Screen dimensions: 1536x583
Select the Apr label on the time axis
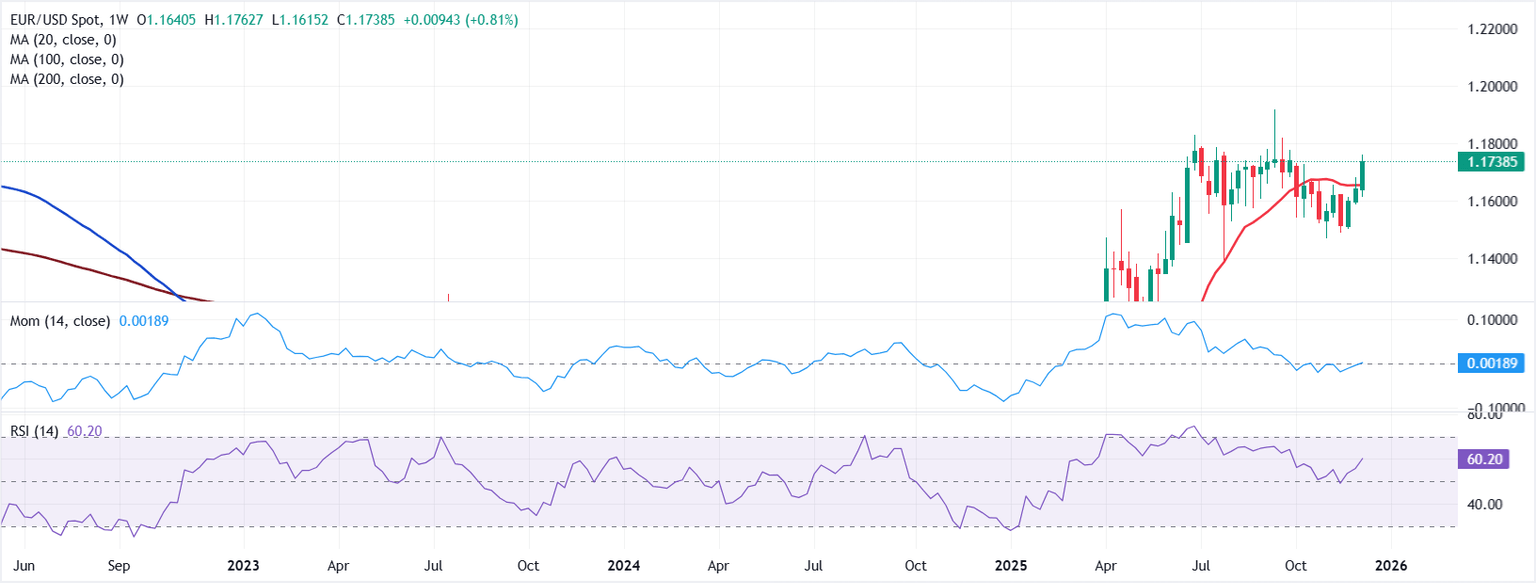tap(338, 565)
